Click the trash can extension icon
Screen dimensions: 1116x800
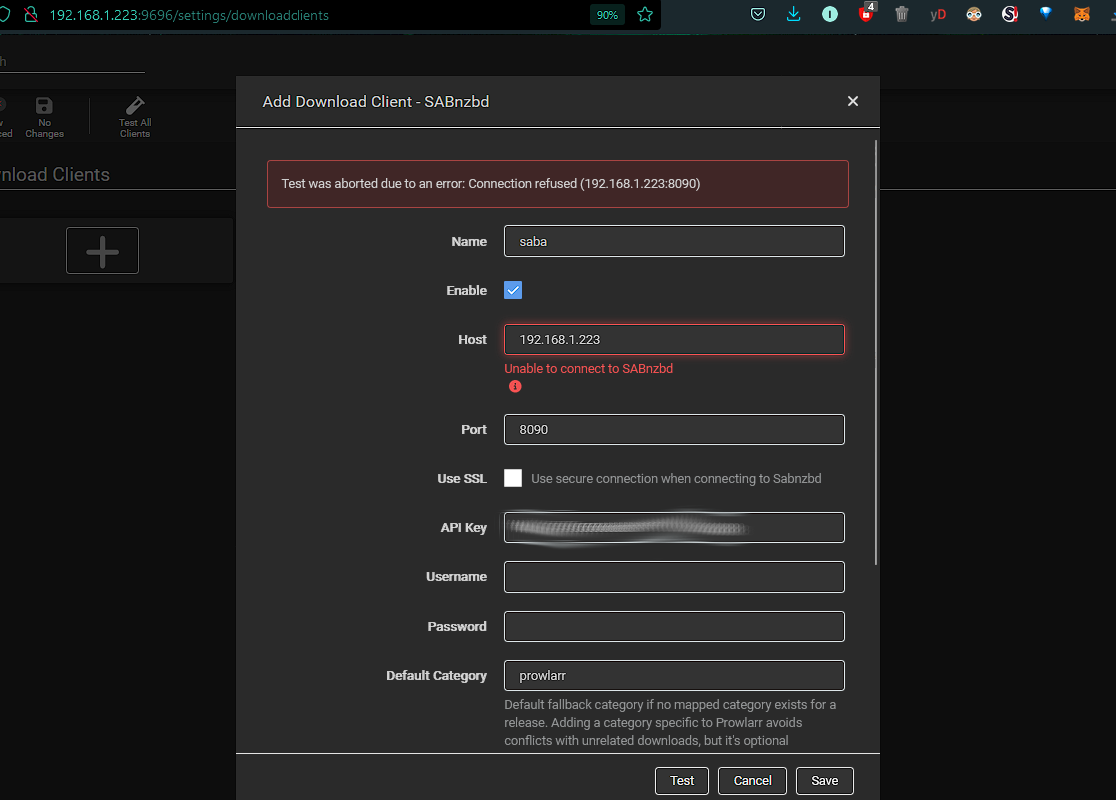(x=902, y=14)
